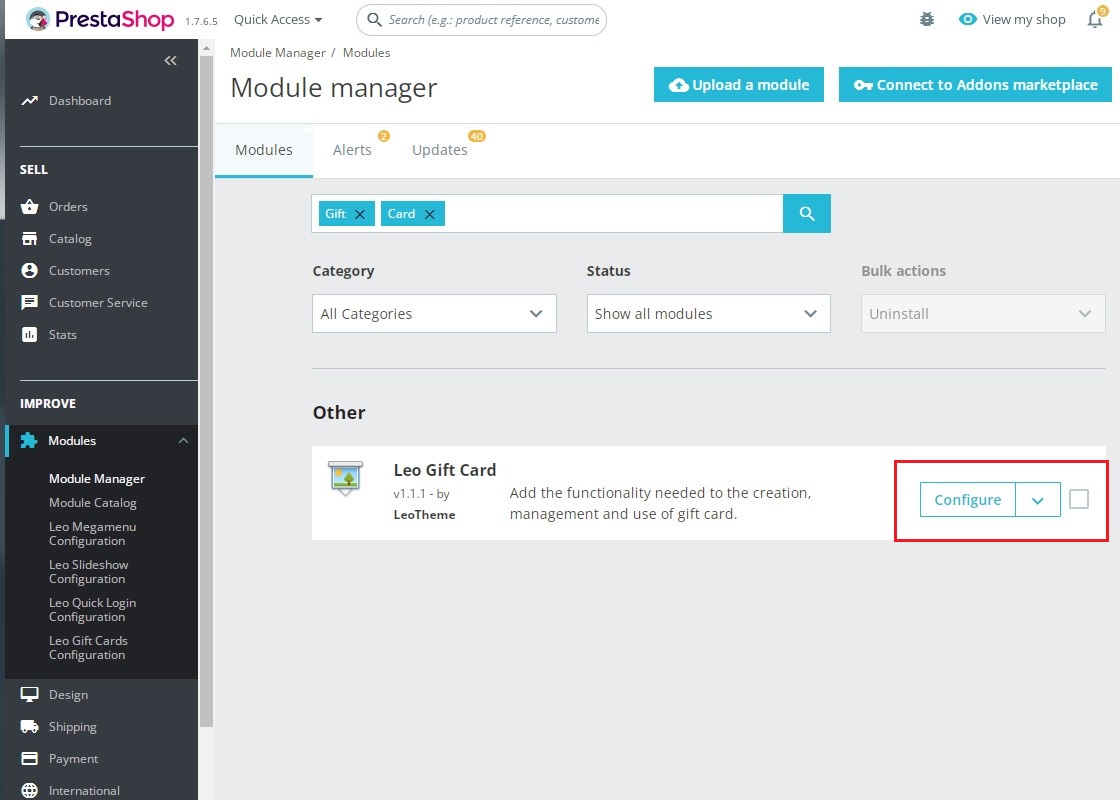Click the top header search magnifier icon
The height and width of the screenshot is (800, 1120).
[374, 20]
